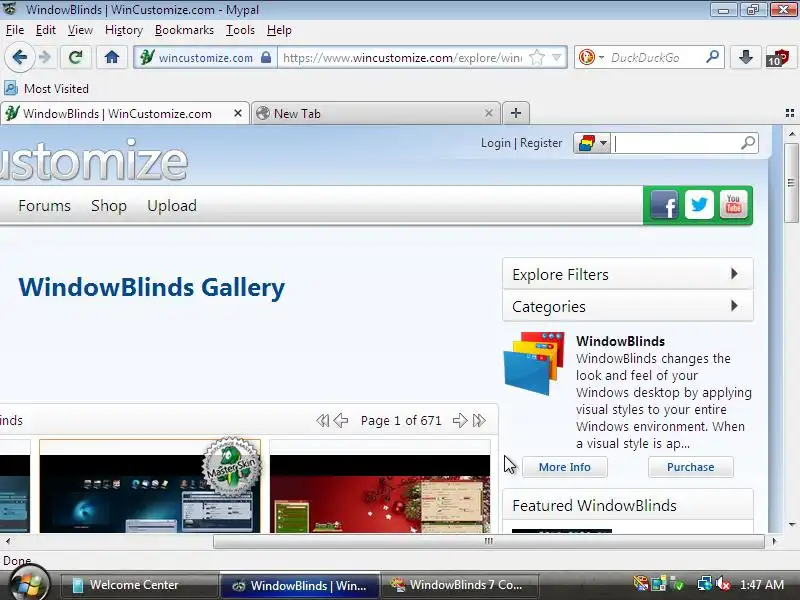Close the WindowBlinds tab
The height and width of the screenshot is (600, 800).
point(238,113)
